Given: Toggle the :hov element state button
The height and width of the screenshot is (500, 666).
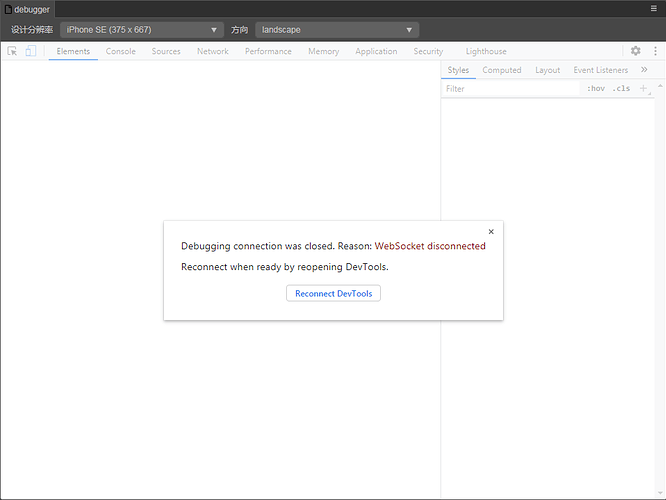Looking at the screenshot, I should [596, 88].
